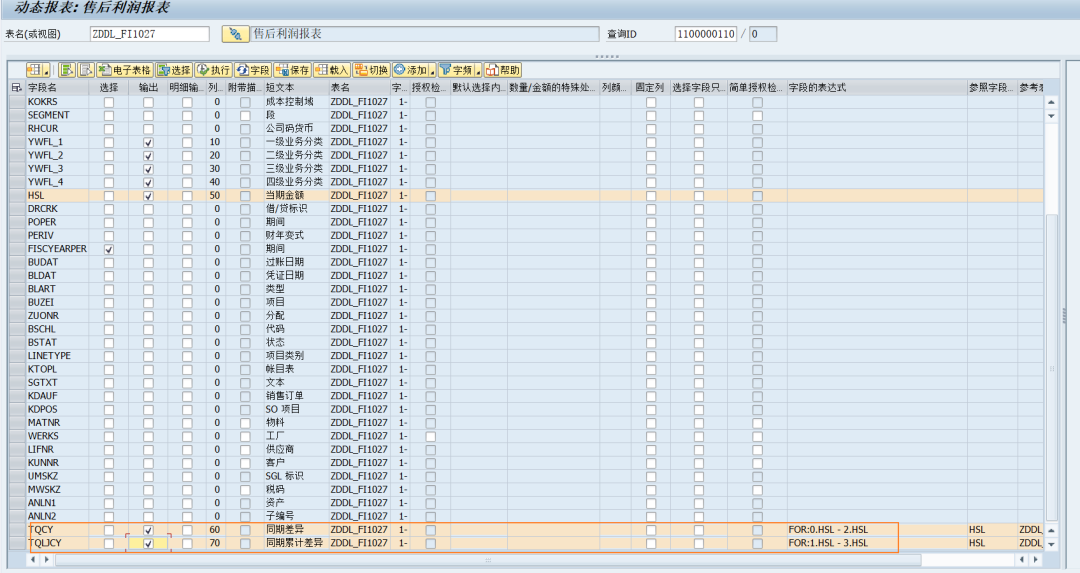
Task: Click field name LINETYPE
Action: click(x=49, y=356)
